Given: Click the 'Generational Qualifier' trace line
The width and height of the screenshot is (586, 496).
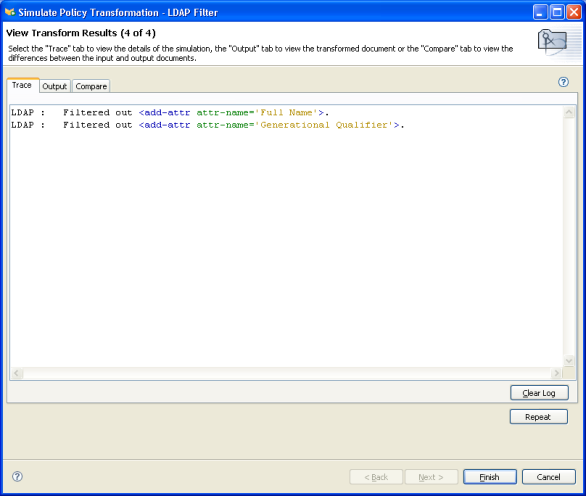Looking at the screenshot, I should pos(208,125).
